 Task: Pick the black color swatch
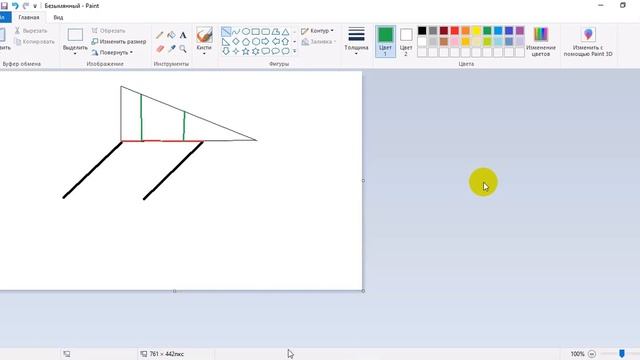[x=422, y=31]
